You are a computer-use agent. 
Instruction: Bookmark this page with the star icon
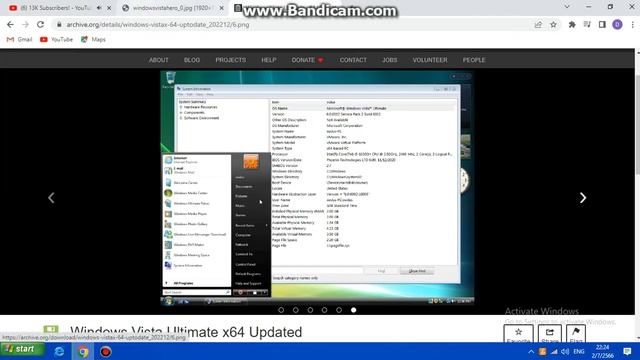click(x=553, y=24)
